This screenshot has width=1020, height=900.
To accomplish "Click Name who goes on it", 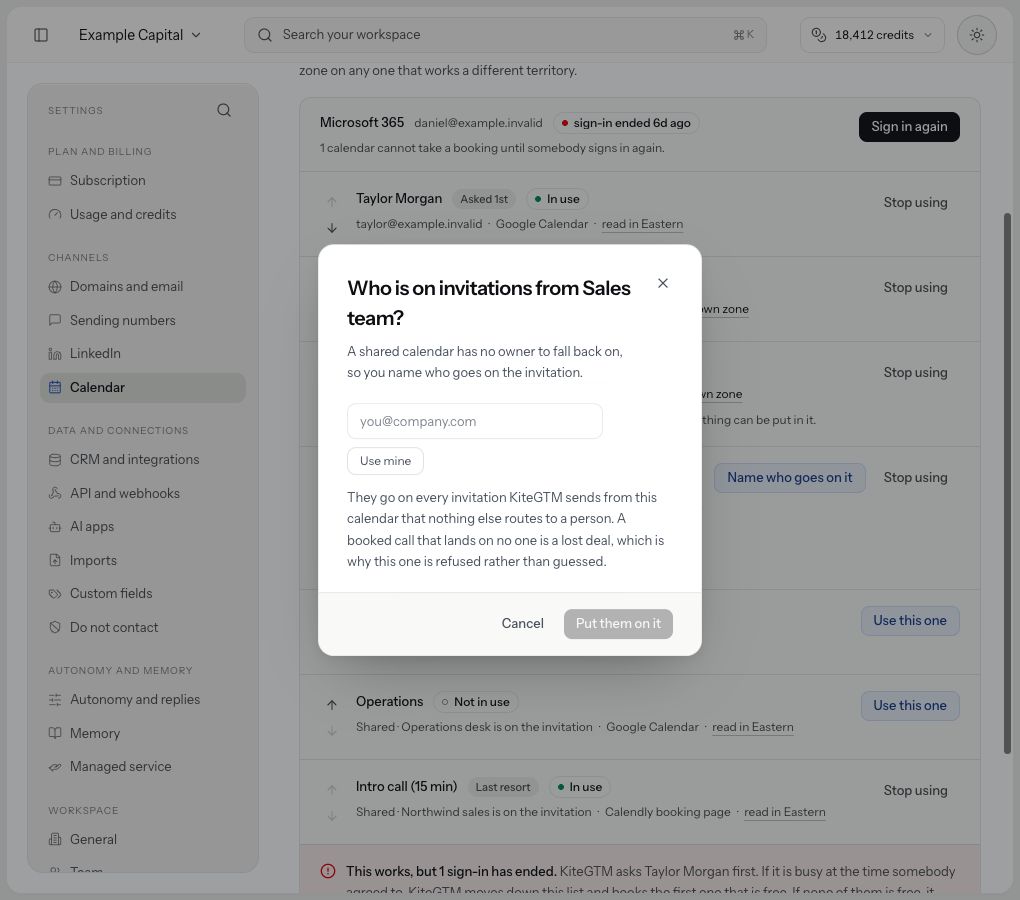I will (x=789, y=478).
